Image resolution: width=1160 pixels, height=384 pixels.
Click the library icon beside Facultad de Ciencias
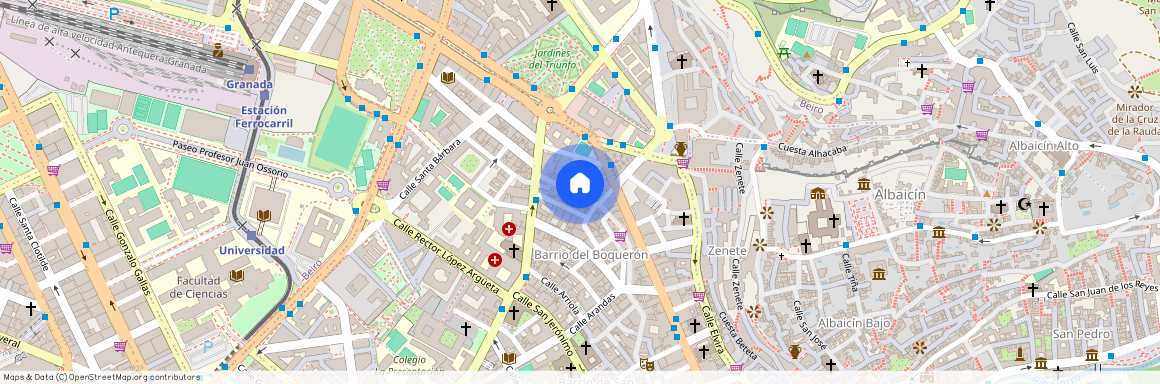237,276
